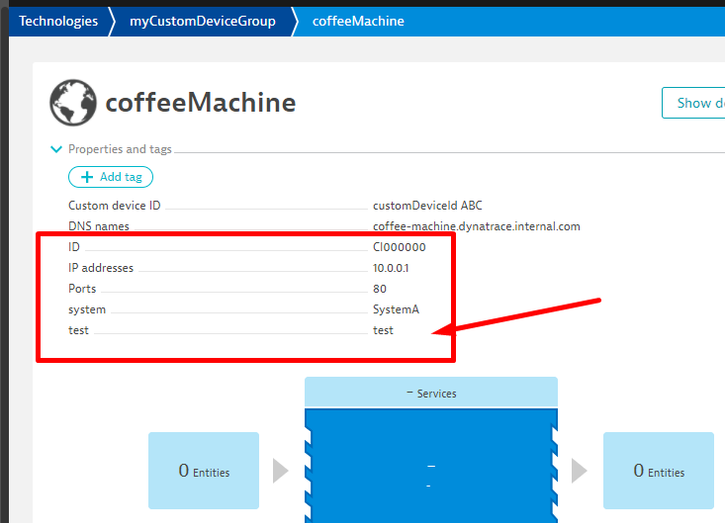The image size is (725, 523).
Task: Collapse the Properties and tags section
Action: tap(56, 149)
